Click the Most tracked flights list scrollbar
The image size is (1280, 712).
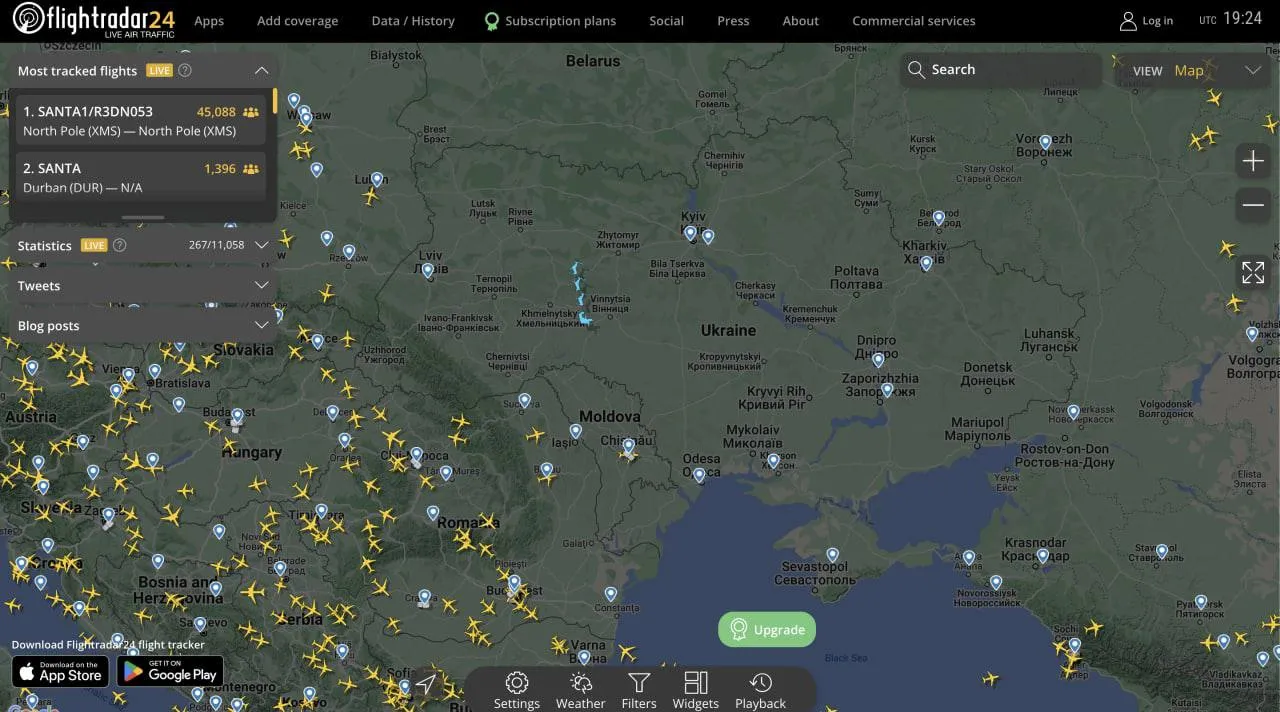pyautogui.click(x=275, y=103)
